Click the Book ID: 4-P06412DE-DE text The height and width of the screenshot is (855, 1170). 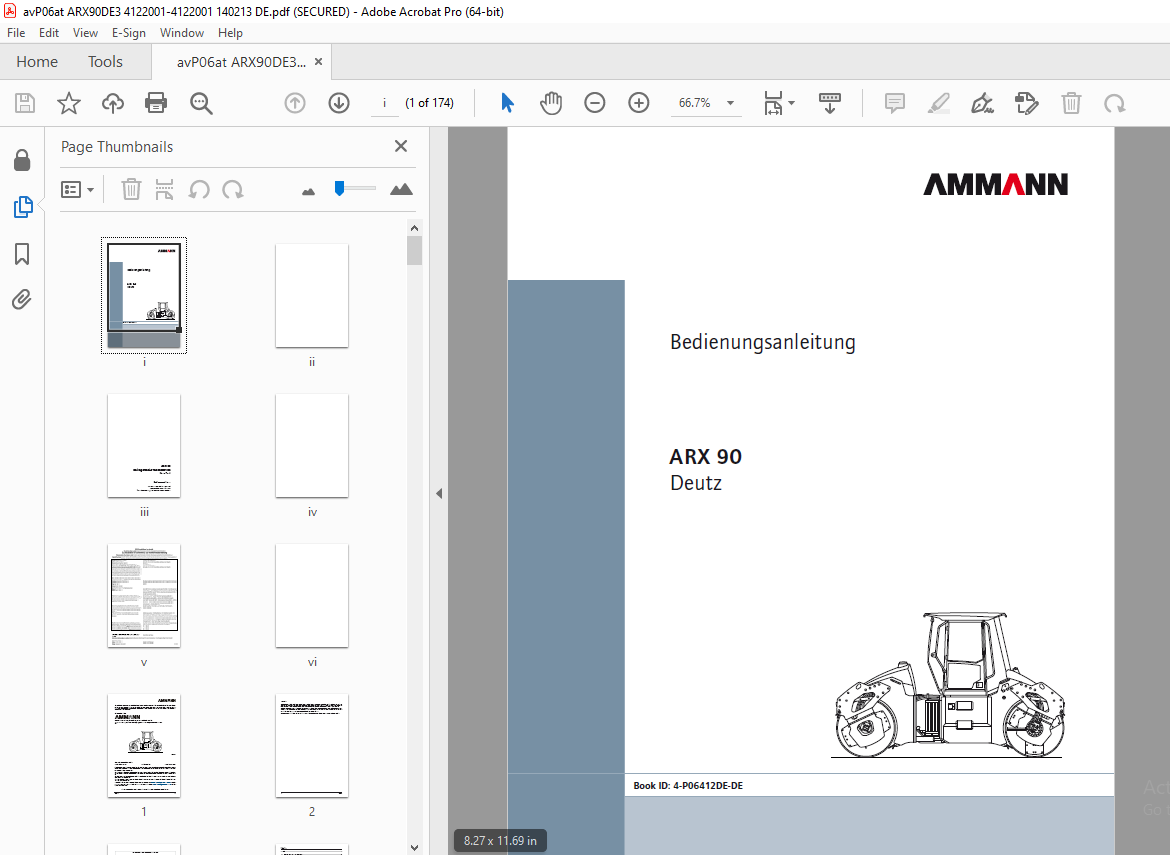click(x=688, y=786)
